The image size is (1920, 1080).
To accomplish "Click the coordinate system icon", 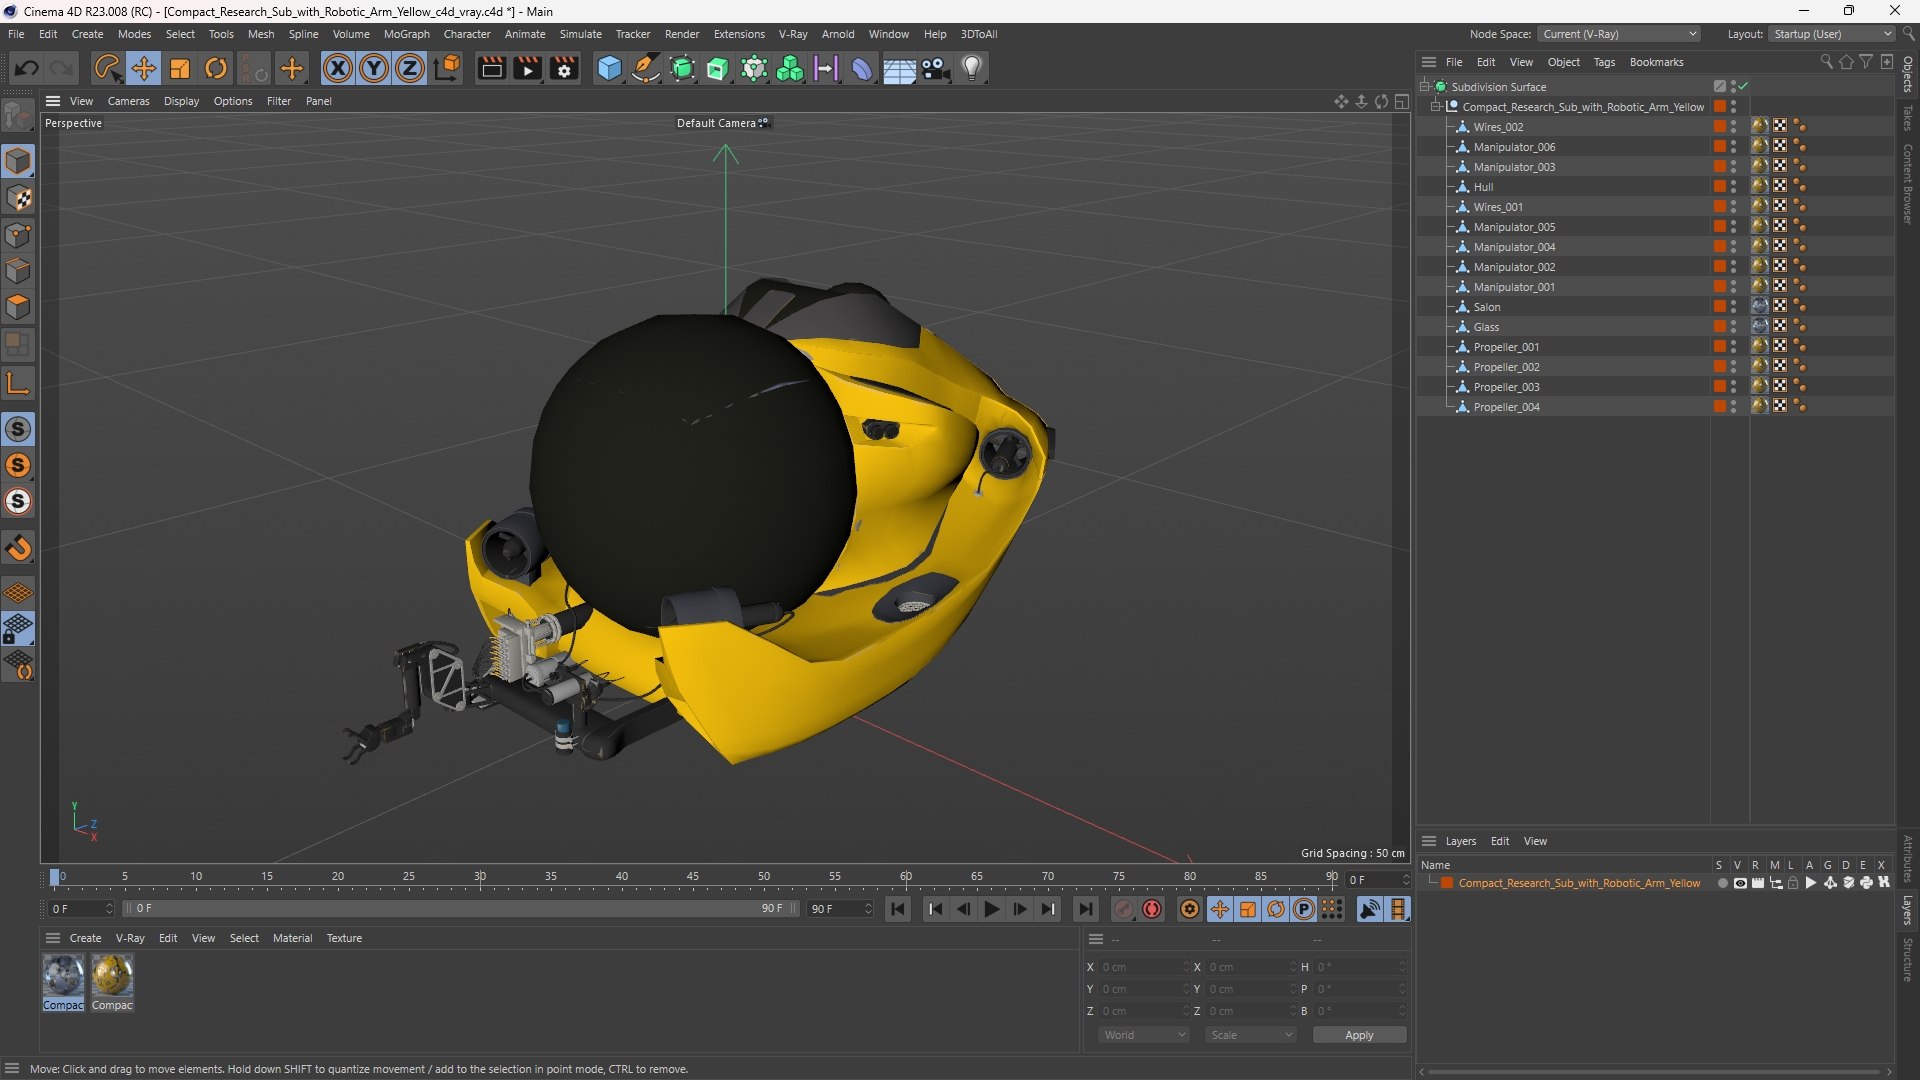I will click(x=447, y=68).
